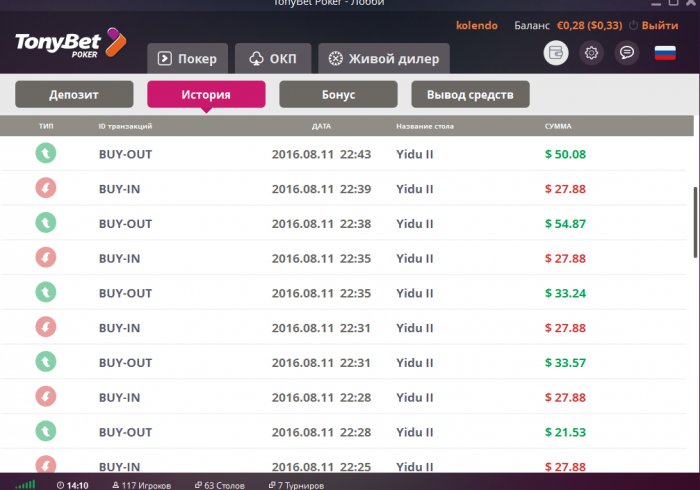Select the История section

206,94
